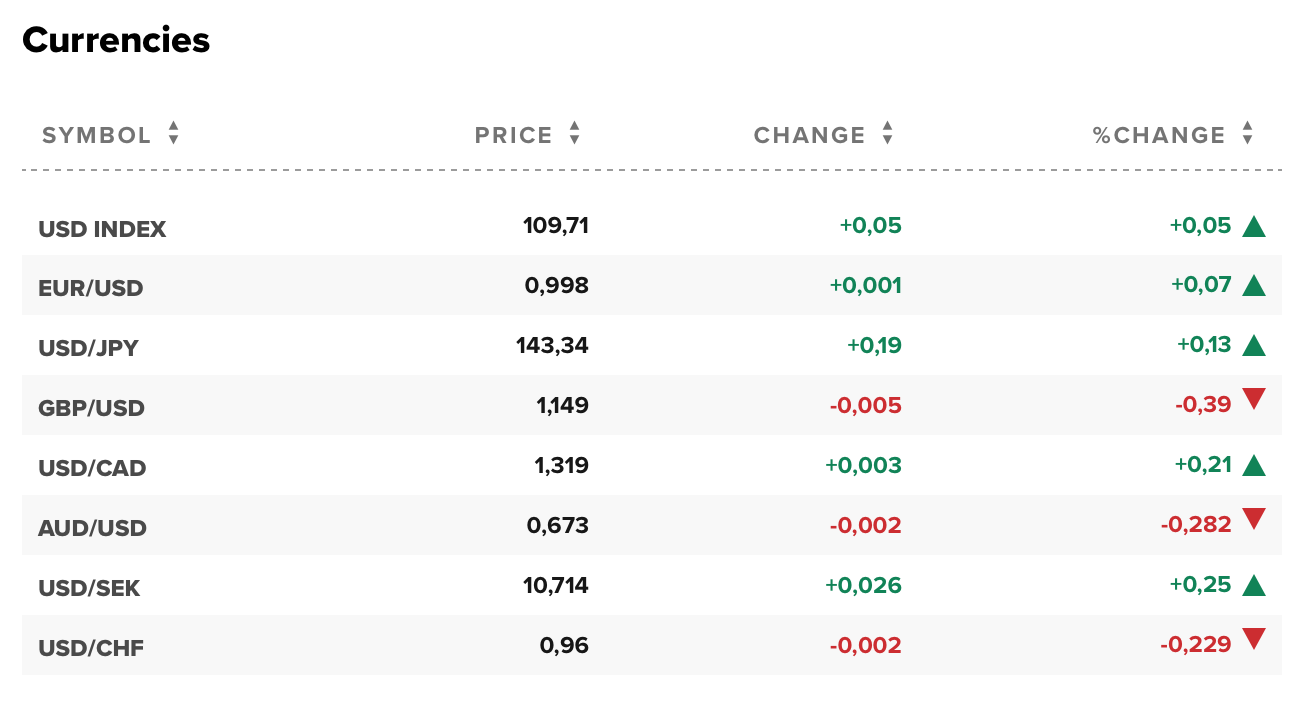Image resolution: width=1314 pixels, height=714 pixels.
Task: Click the PRICE column sort arrows
Action: click(x=574, y=133)
